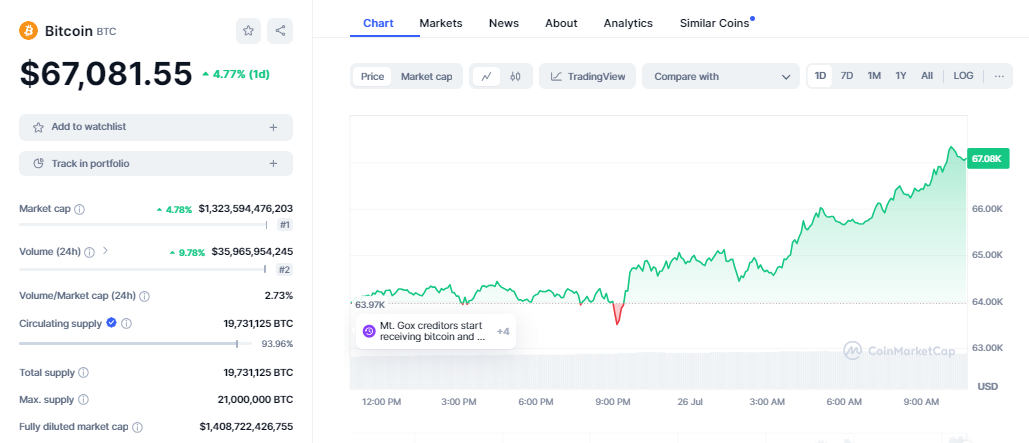Screen dimensions: 1029x443
Task: Click the $1,408,722,426,755 diluted cap value
Action: (x=246, y=427)
